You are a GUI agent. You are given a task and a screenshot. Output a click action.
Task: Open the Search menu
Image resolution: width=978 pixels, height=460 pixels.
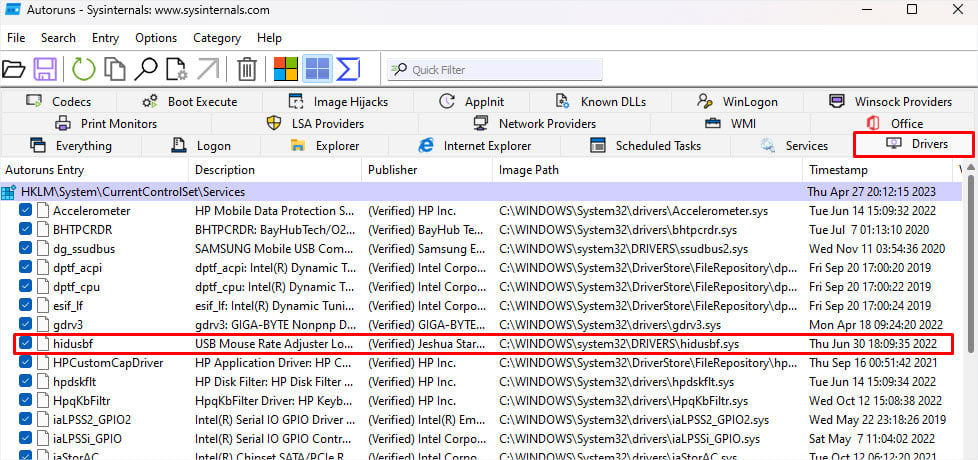(58, 38)
